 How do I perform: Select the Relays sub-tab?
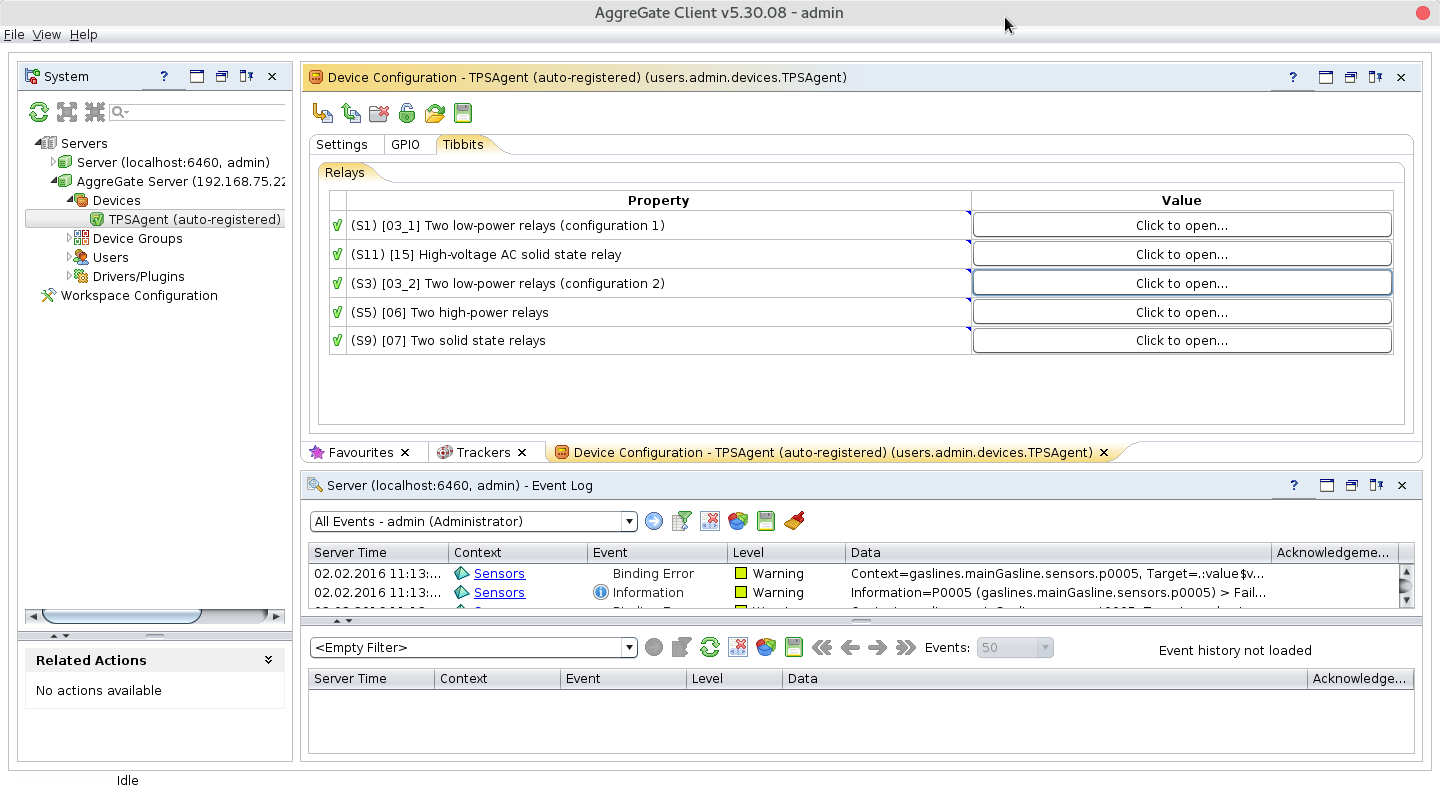pyautogui.click(x=345, y=172)
